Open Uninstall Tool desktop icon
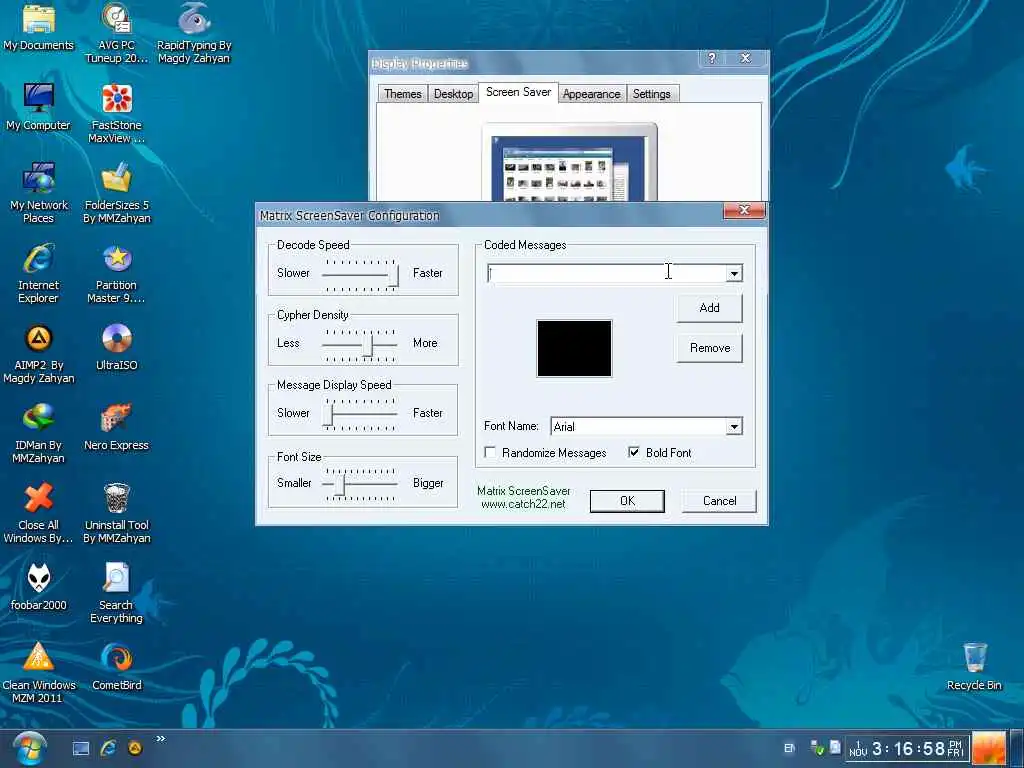Screen dimensions: 1024x768 click(x=116, y=513)
